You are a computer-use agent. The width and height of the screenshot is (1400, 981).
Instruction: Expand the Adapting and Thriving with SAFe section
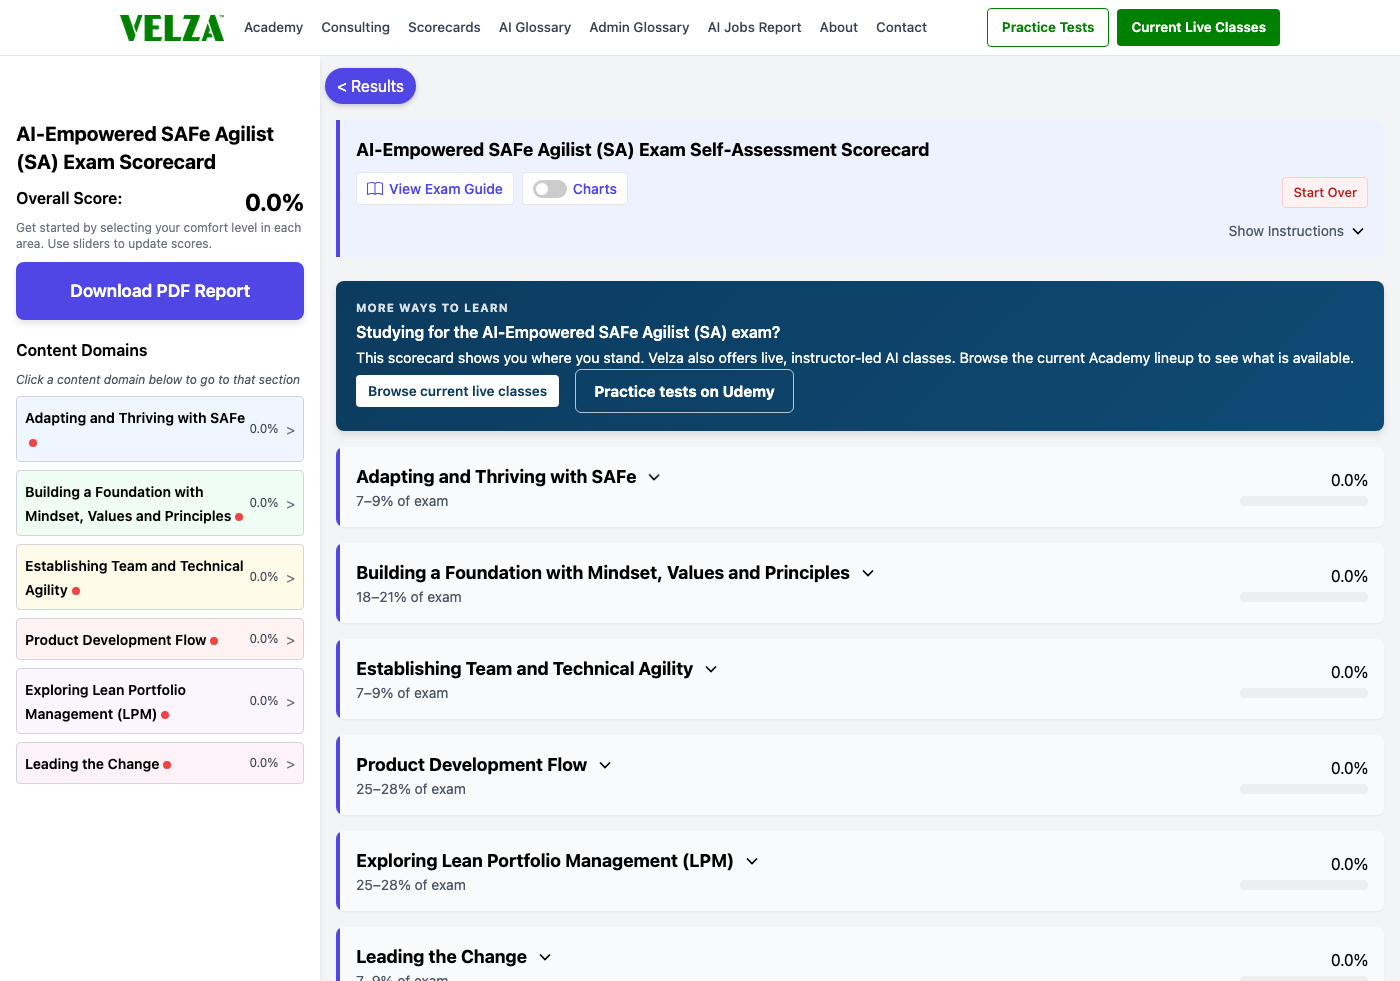click(654, 477)
